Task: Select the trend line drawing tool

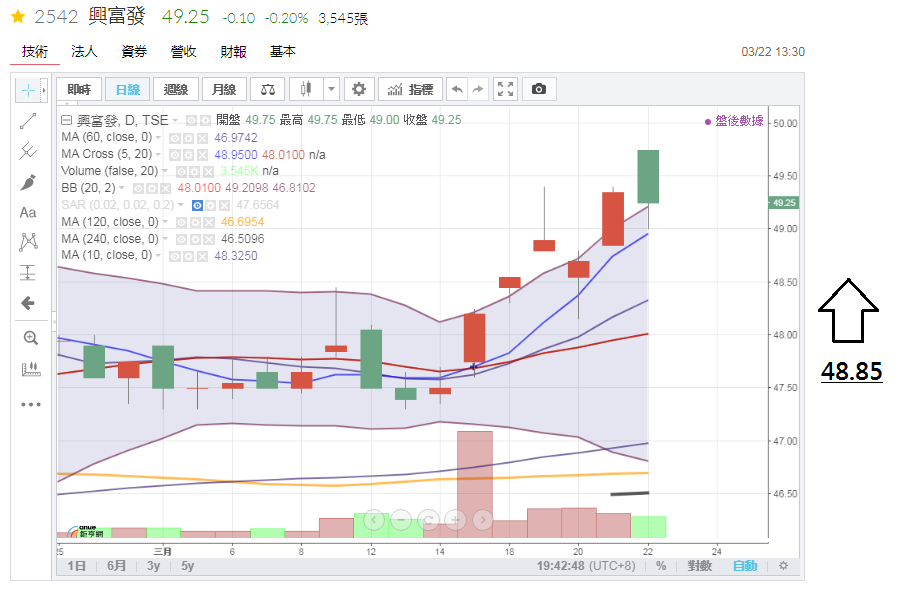Action: 28,121
